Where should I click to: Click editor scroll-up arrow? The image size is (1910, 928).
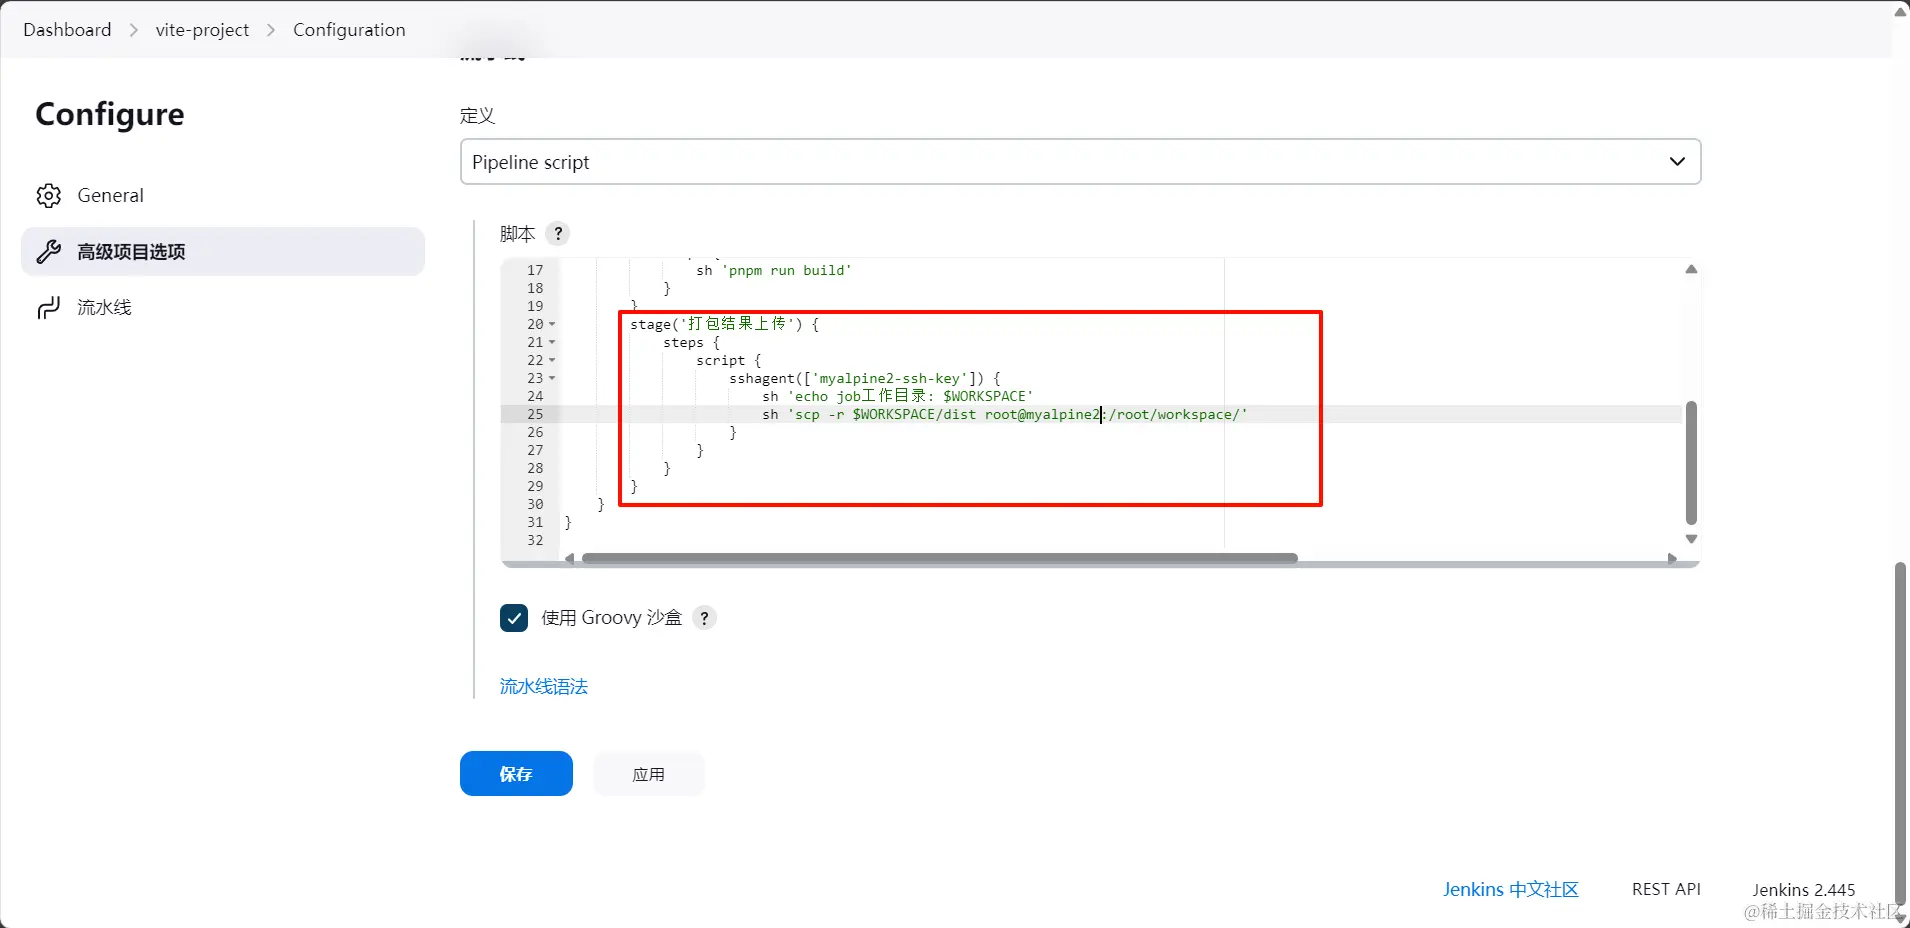pos(1691,269)
